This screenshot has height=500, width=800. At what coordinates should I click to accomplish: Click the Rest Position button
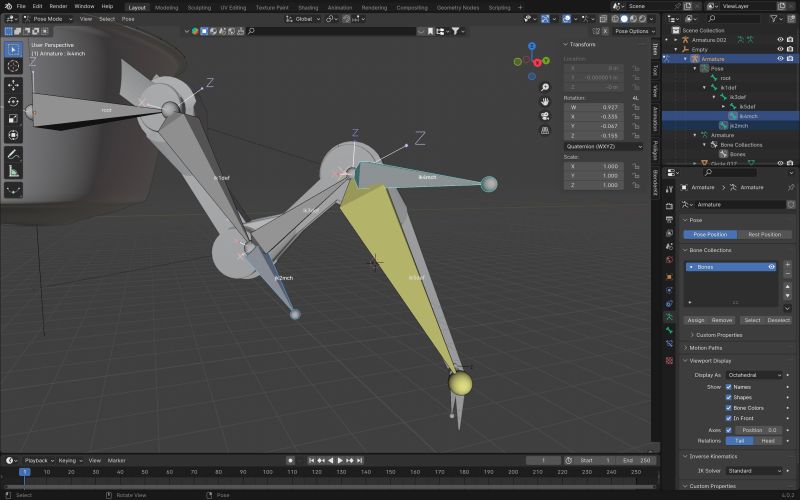coord(764,235)
